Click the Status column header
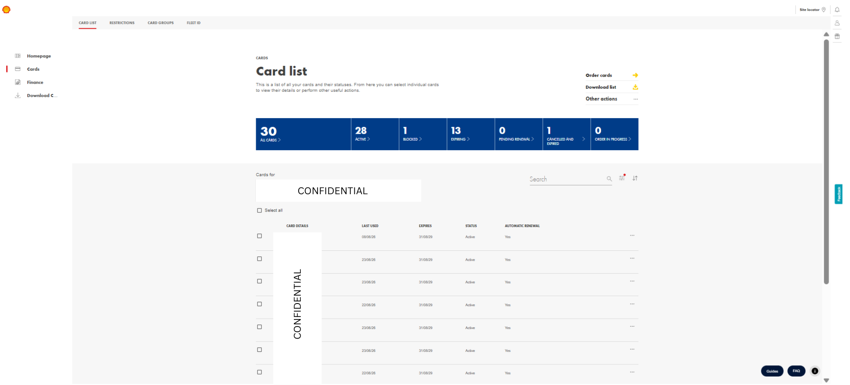The width and height of the screenshot is (850, 385). tap(471, 226)
